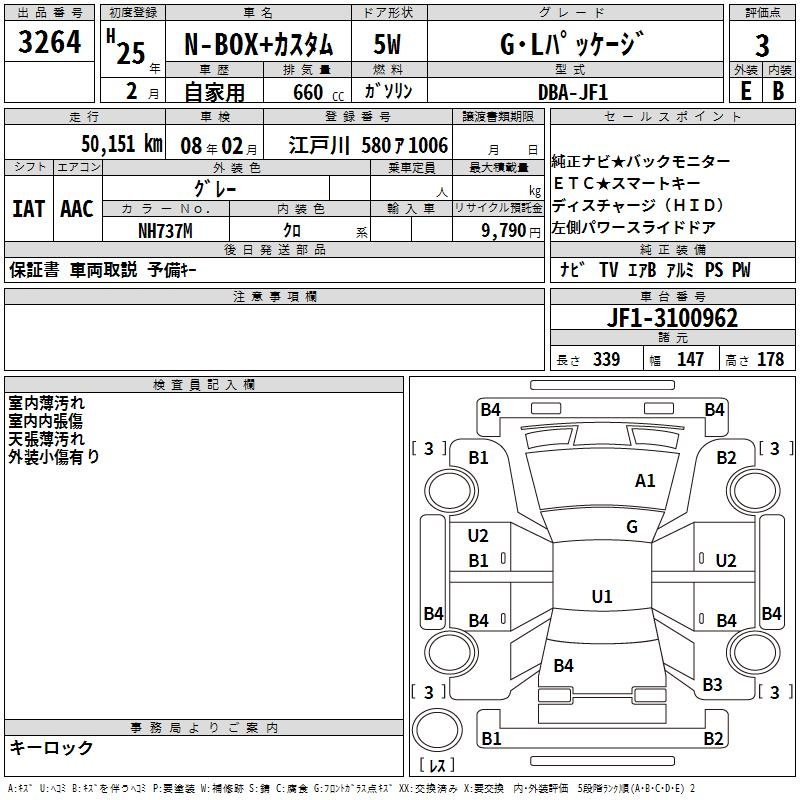Select grade G・Lパッケージ
The height and width of the screenshot is (800, 800).
coord(572,44)
